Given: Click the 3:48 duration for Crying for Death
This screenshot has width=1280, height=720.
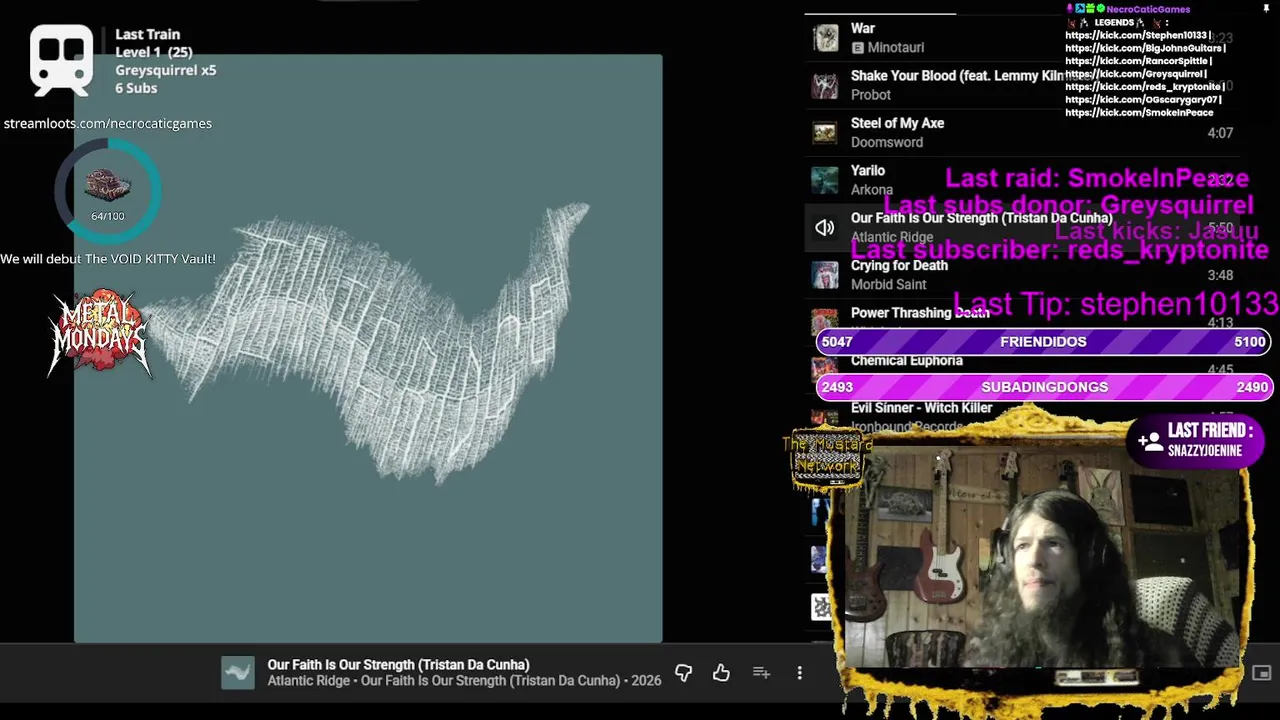Looking at the screenshot, I should [x=1220, y=275].
